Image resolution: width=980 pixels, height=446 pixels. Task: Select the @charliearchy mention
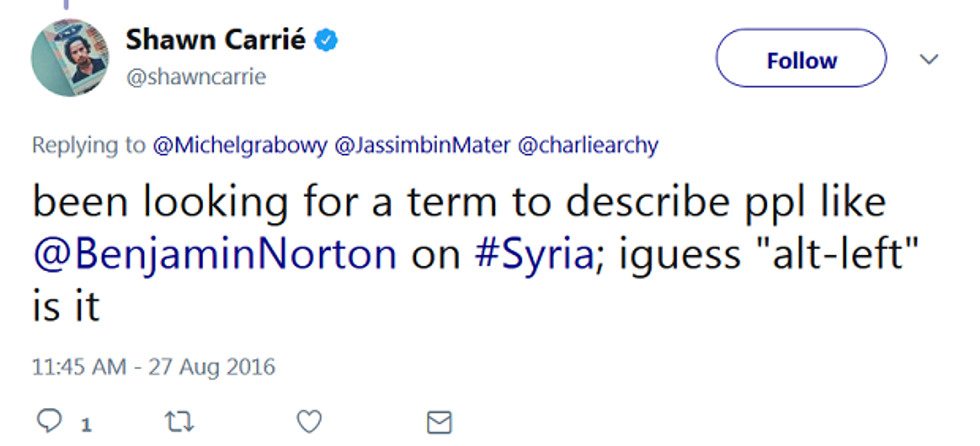click(588, 145)
